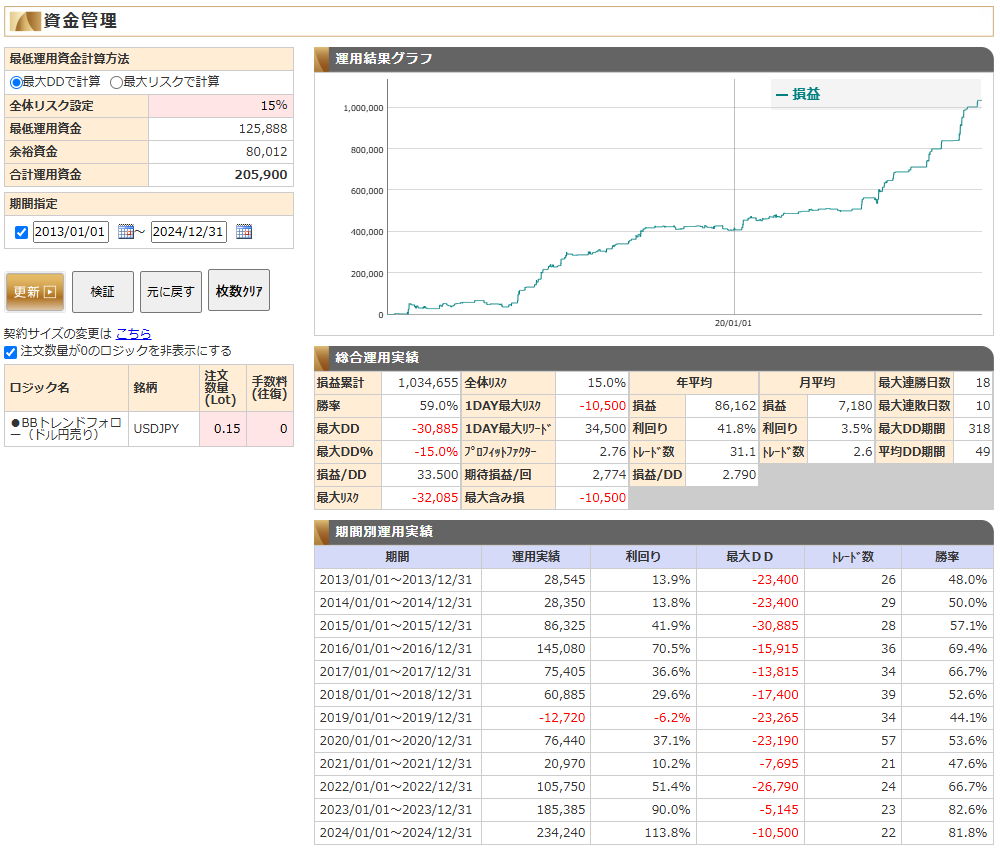
Task: Click 年平均 損益 value 86,162
Action: [x=735, y=406]
